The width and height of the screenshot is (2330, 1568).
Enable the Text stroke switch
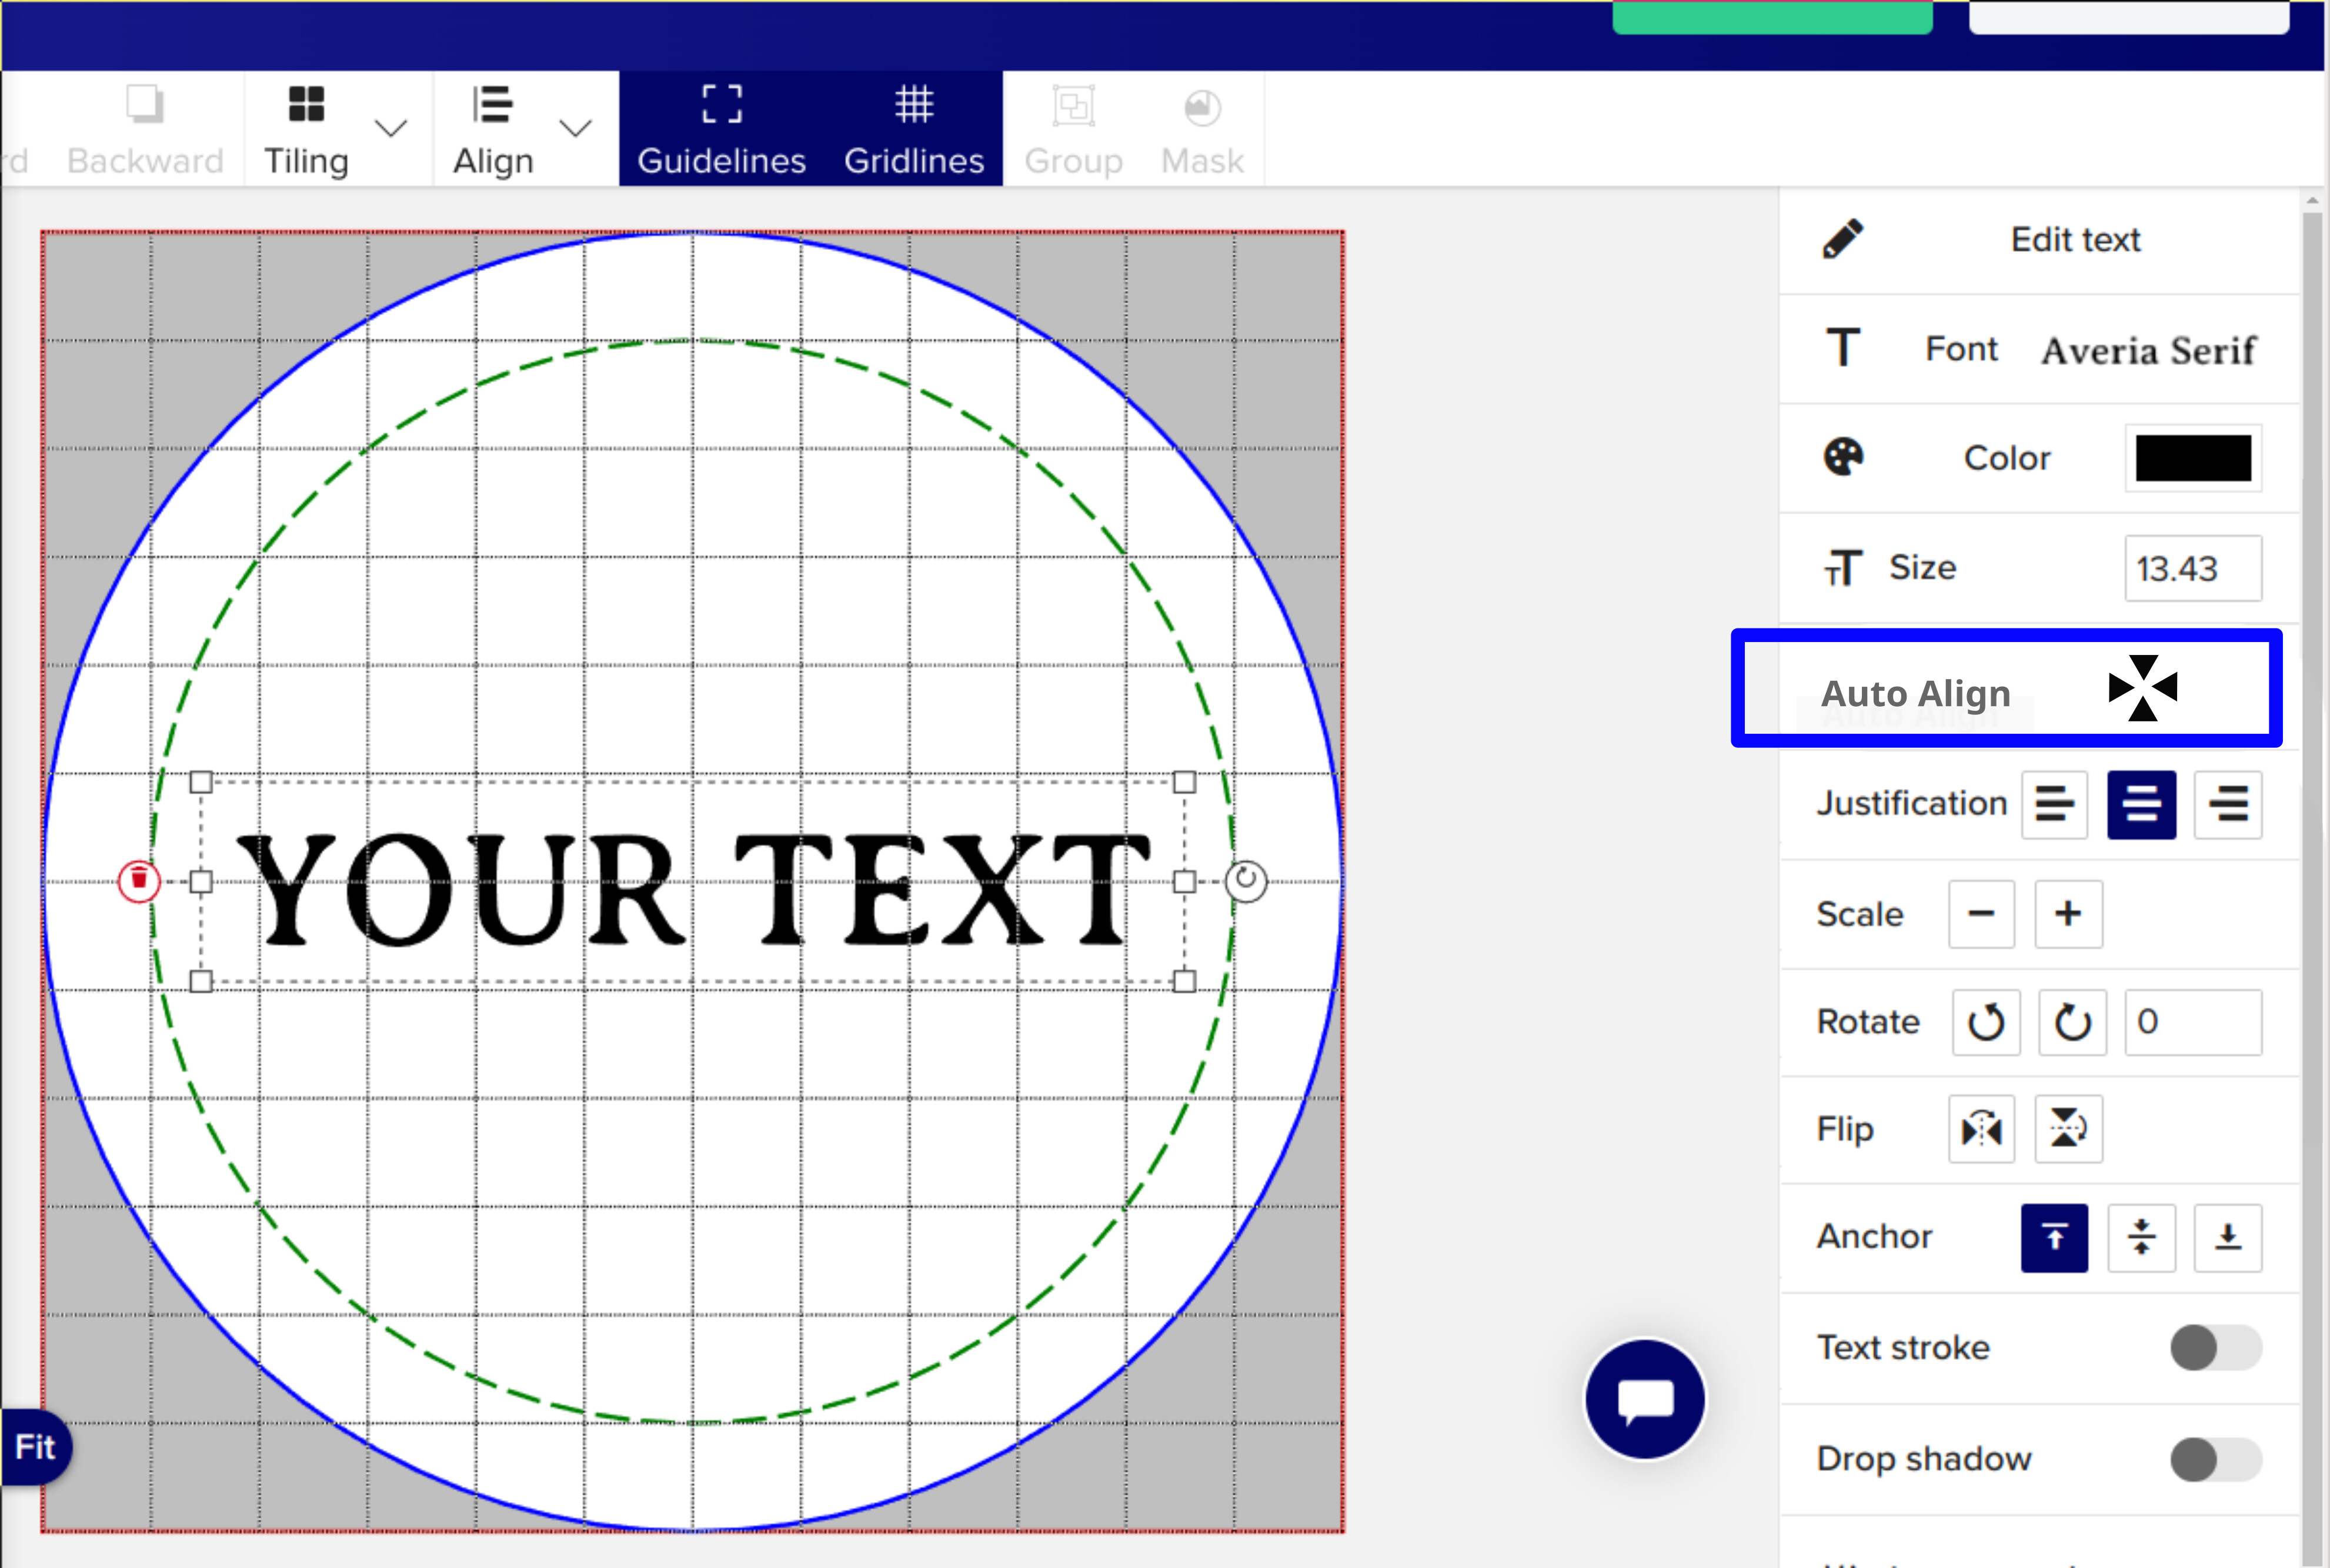click(2216, 1348)
